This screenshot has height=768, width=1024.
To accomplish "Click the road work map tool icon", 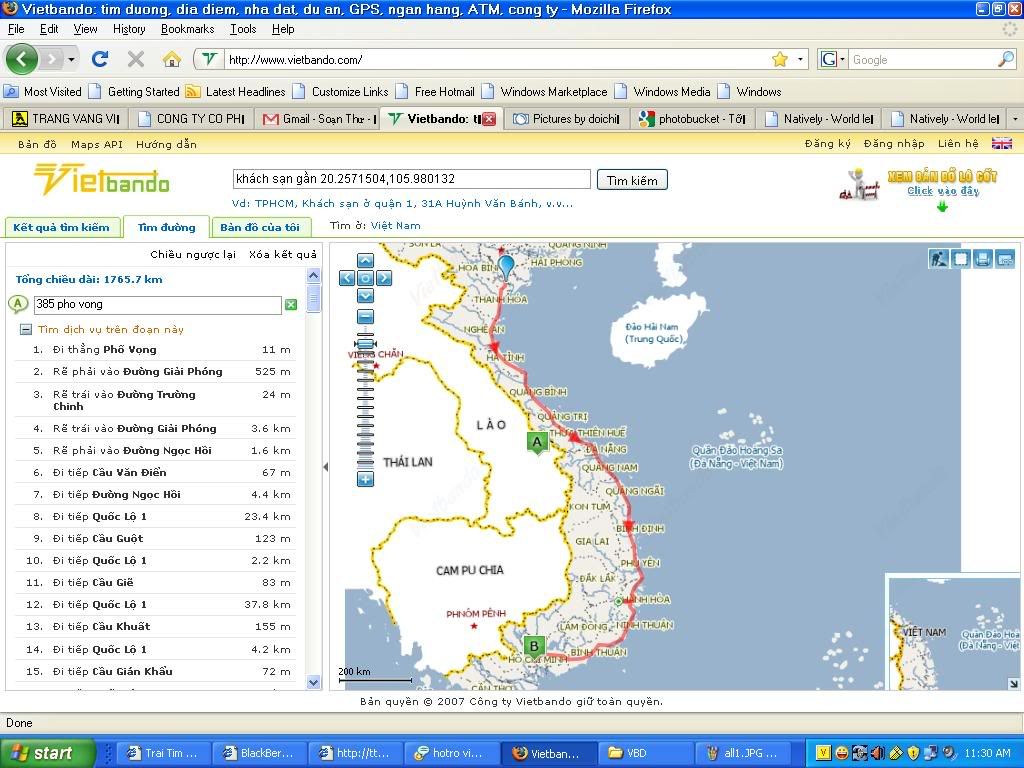I will 938,259.
